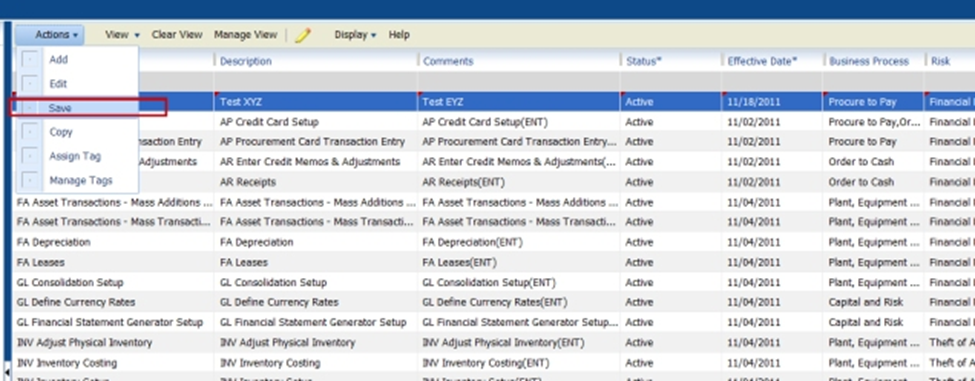Screen dimensions: 975x381
Task: Select AP Credit Card Setup description cell
Action: tap(316, 122)
